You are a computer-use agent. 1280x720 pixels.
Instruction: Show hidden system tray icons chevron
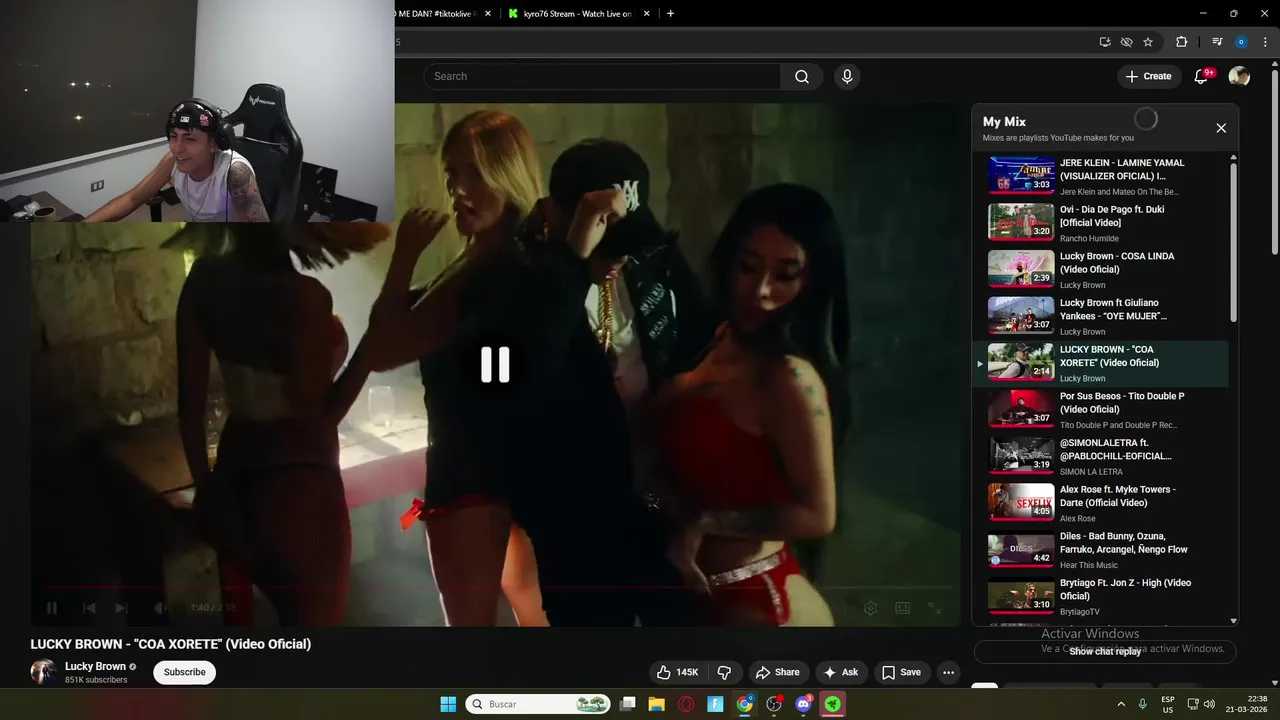pyautogui.click(x=1121, y=704)
